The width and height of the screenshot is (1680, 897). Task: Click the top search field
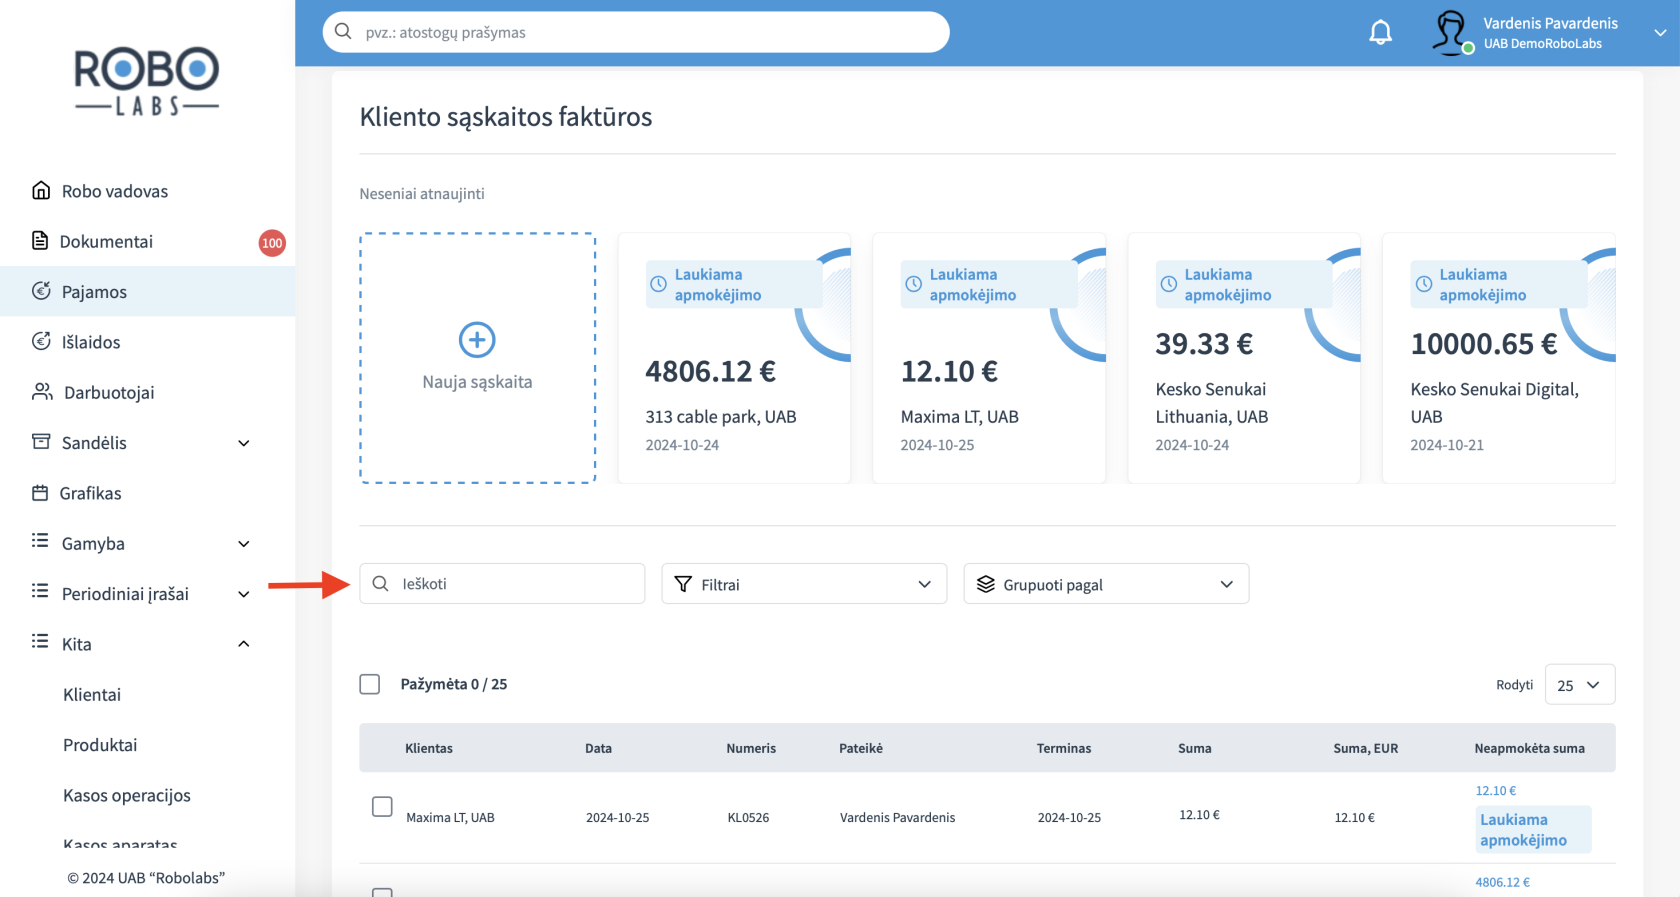(636, 32)
